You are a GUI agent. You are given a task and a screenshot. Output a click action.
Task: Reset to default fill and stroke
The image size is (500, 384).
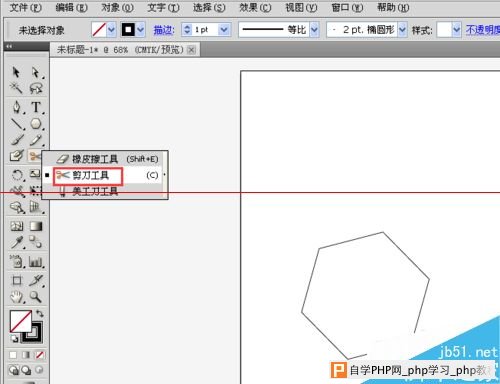tap(14, 339)
